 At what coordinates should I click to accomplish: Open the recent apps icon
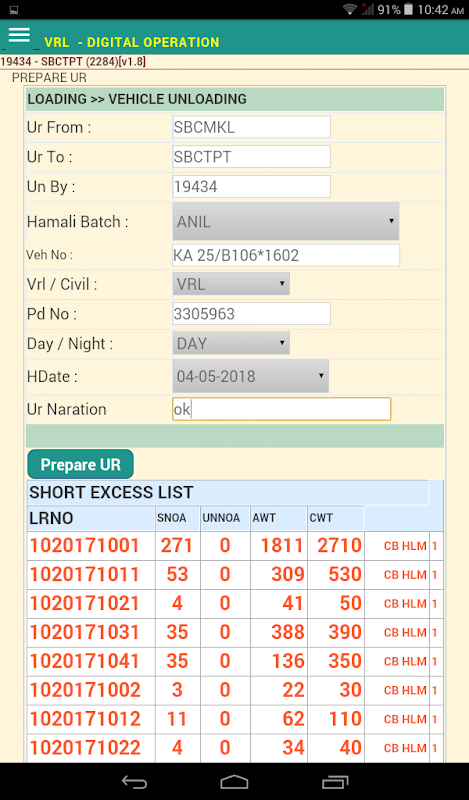[x=335, y=782]
